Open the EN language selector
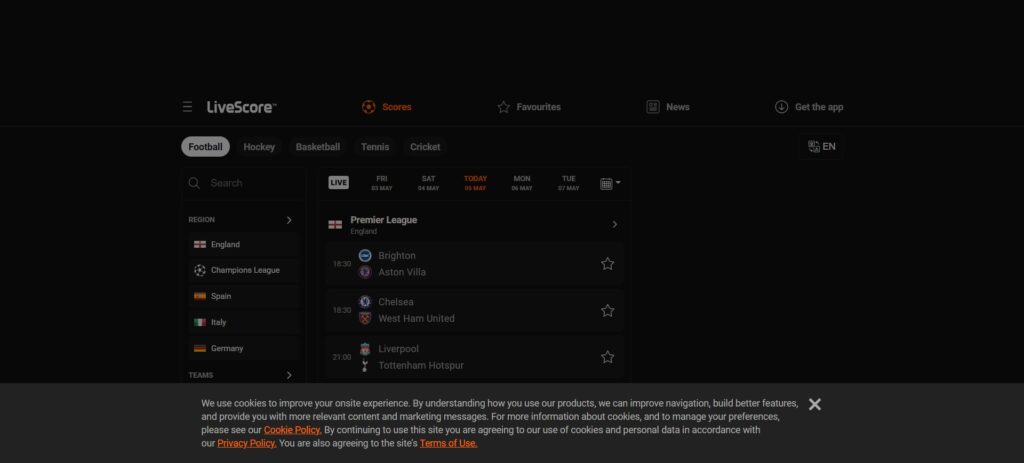Screen dimensions: 1024x463 (822, 146)
